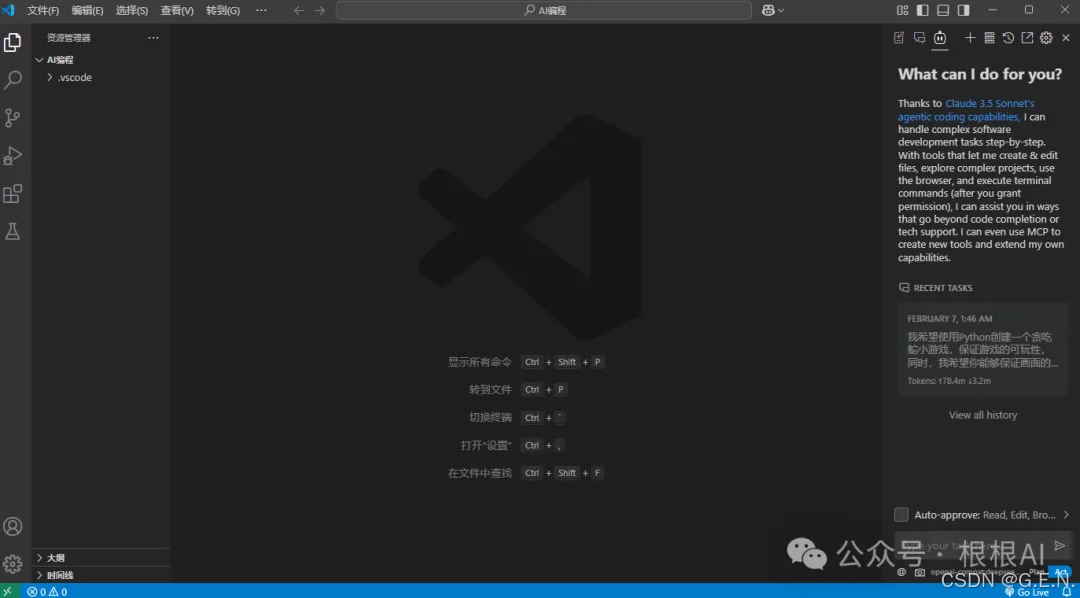1080x598 pixels.
Task: Go back with the left arrow
Action: (x=299, y=10)
